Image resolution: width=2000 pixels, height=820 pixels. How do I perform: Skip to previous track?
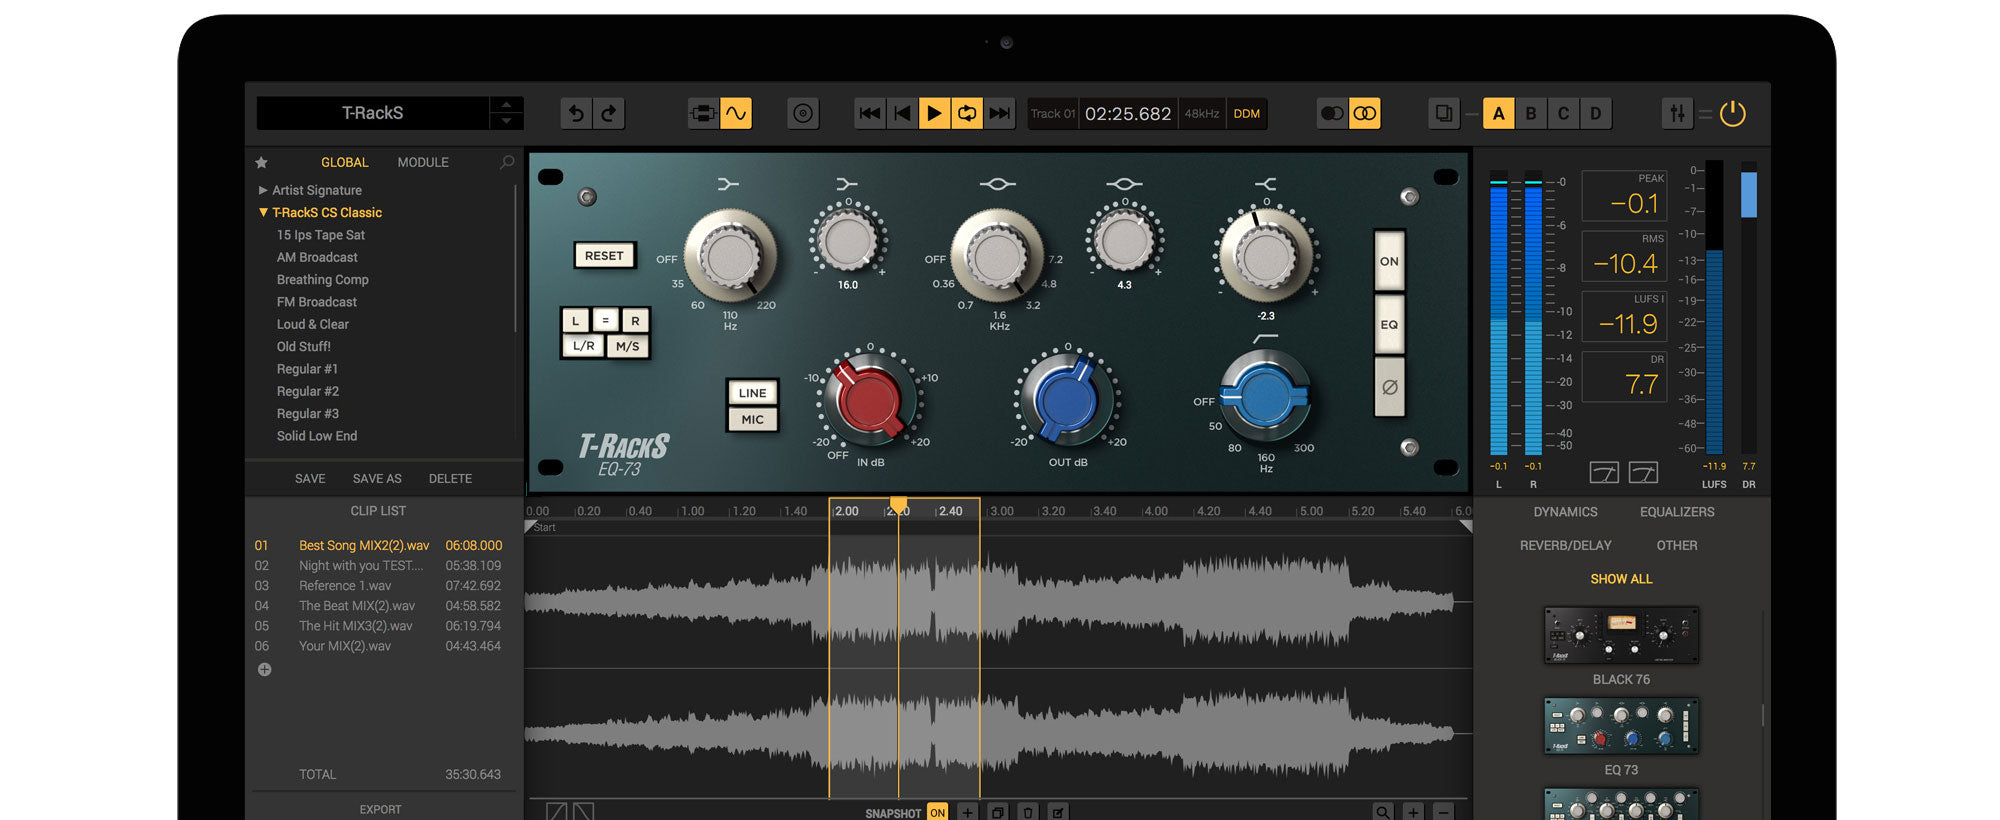[x=870, y=114]
